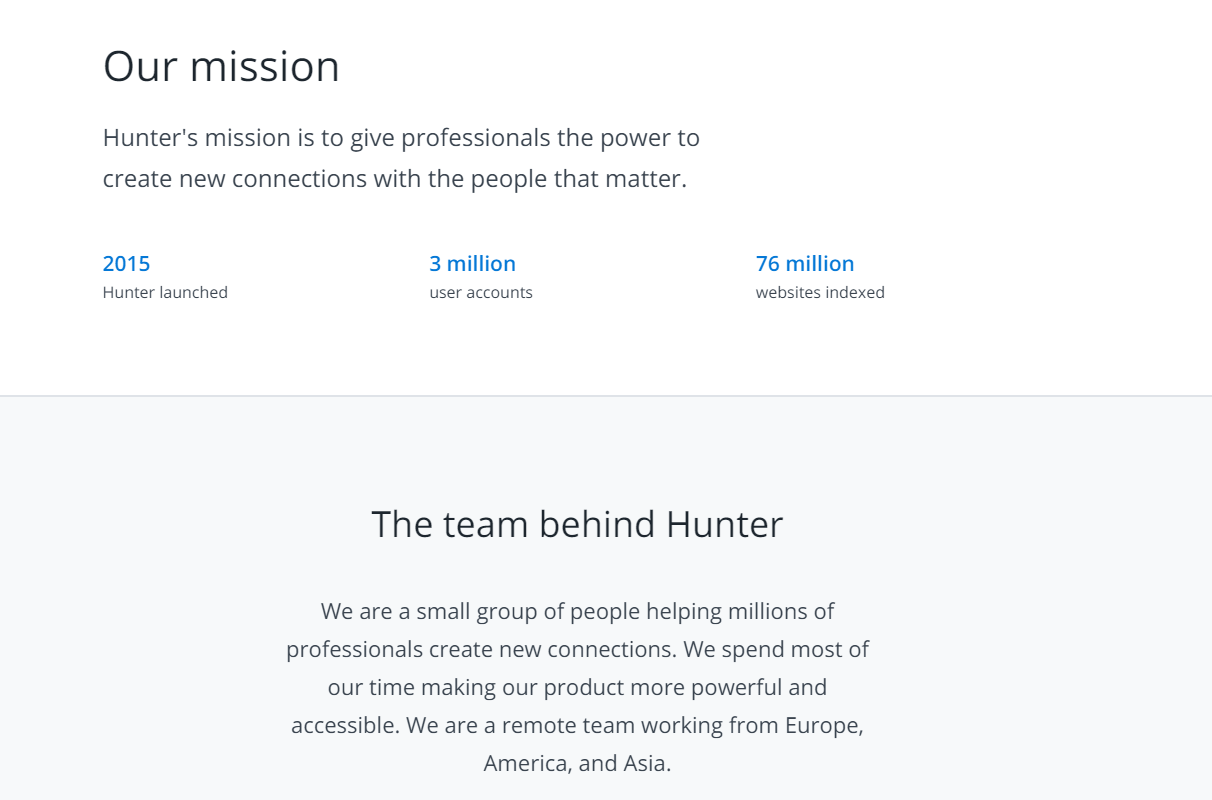1212x800 pixels.
Task: Click the "accessible. We are a remote team" line
Action: [577, 725]
